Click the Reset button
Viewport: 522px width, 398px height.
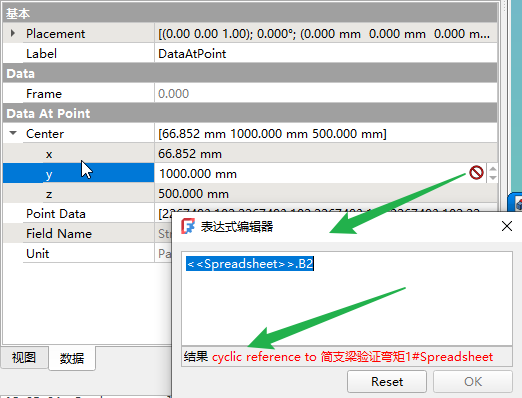[387, 381]
